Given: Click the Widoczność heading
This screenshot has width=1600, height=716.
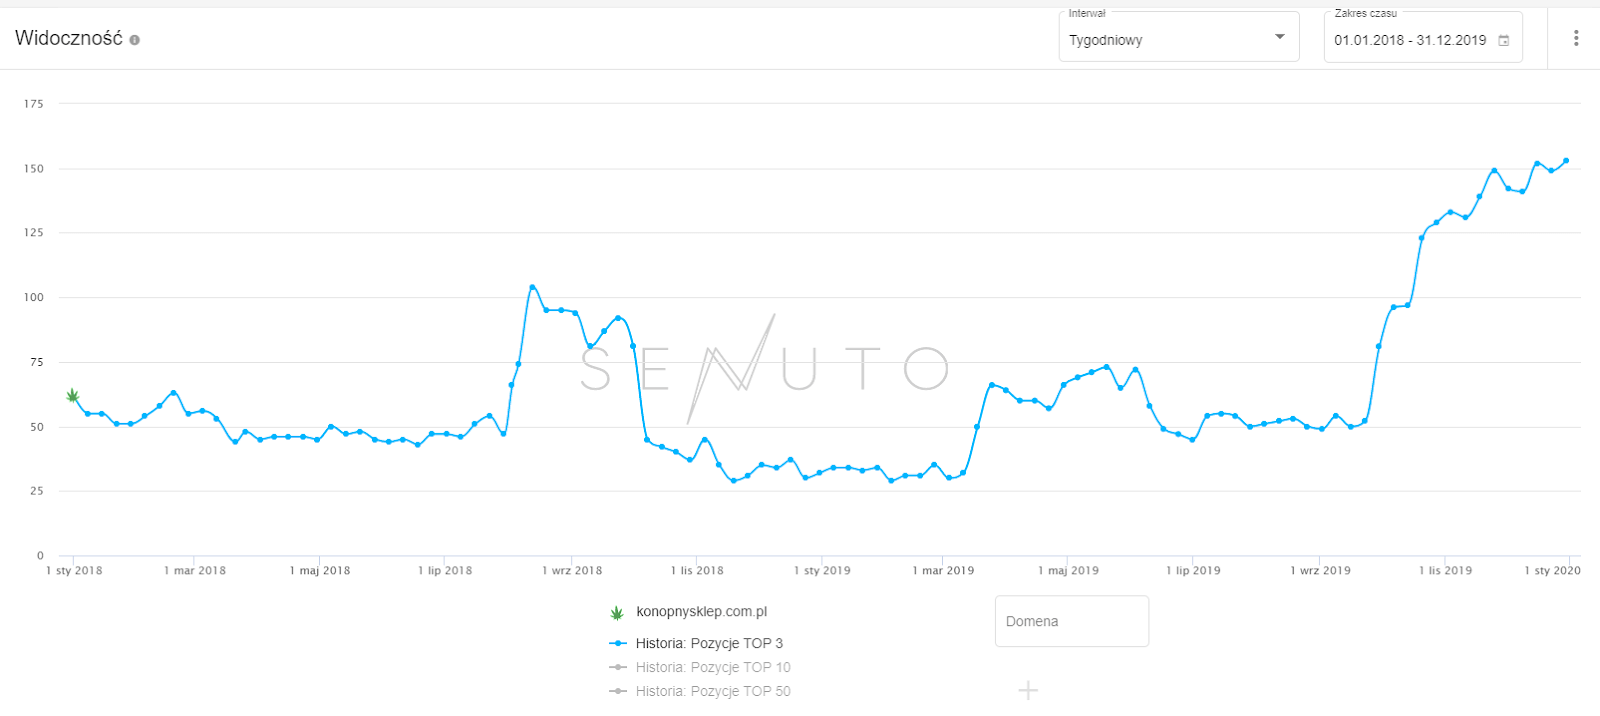Looking at the screenshot, I should 68,38.
